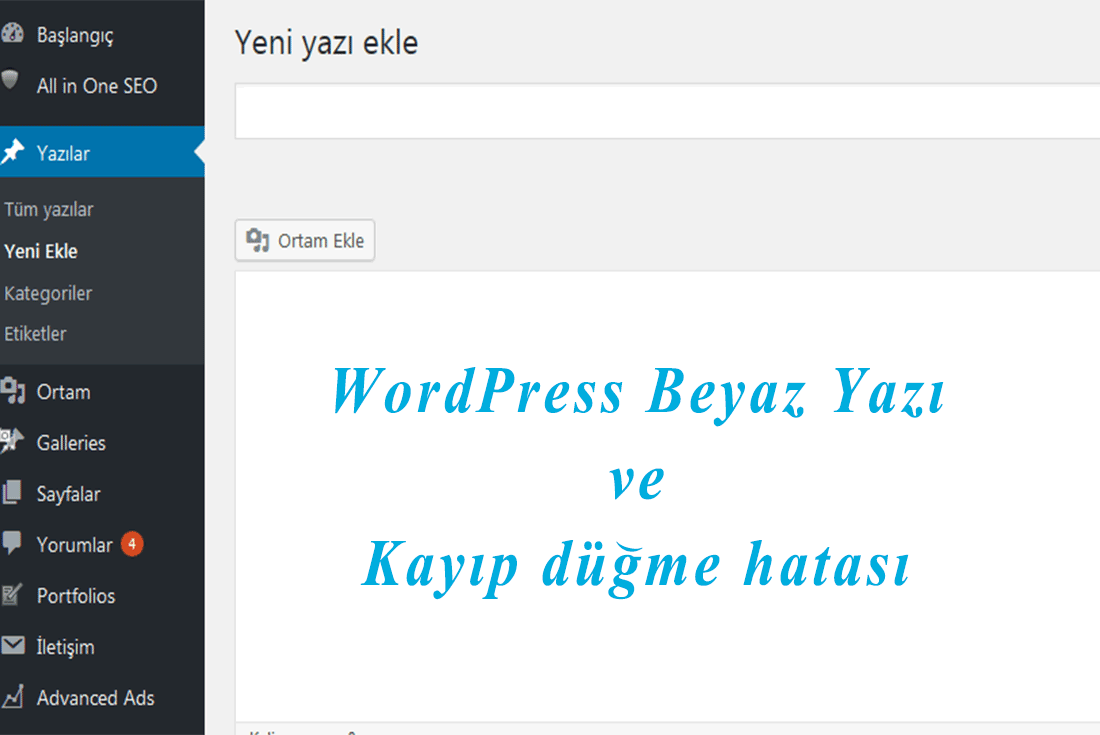
Task: Select the Yeni Ekle submenu link
Action: pos(41,251)
